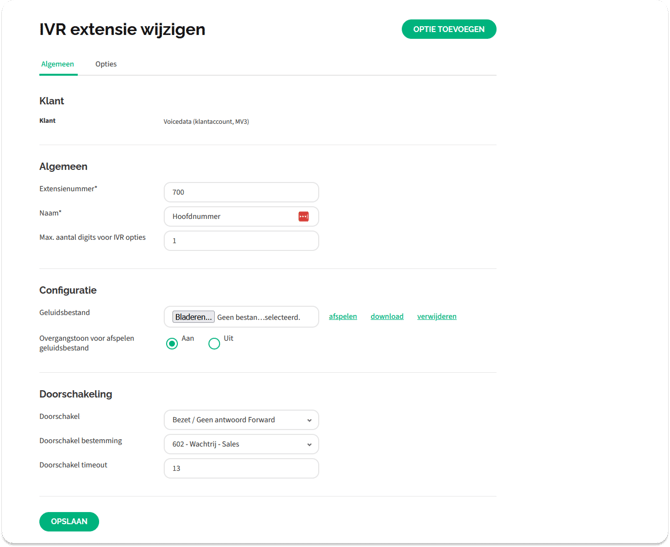This screenshot has width=670, height=547.
Task: Click the afspelen link
Action: coord(343,316)
